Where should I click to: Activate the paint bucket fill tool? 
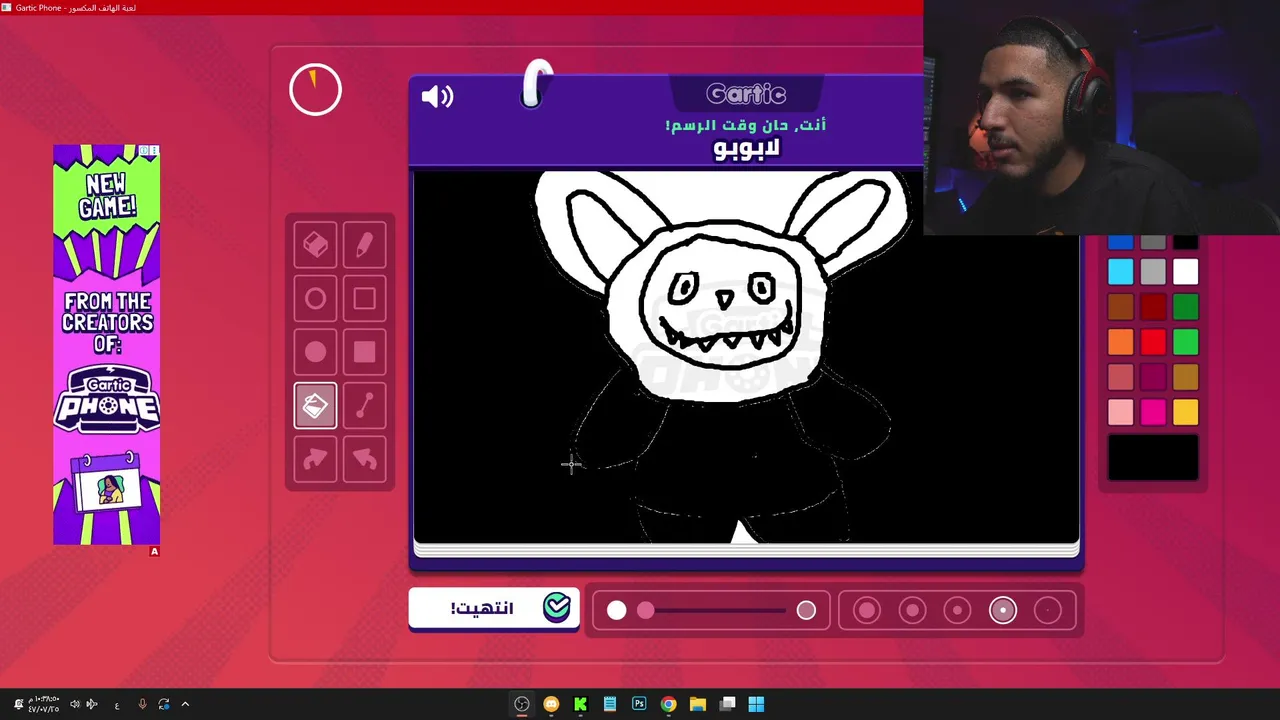tap(315, 406)
